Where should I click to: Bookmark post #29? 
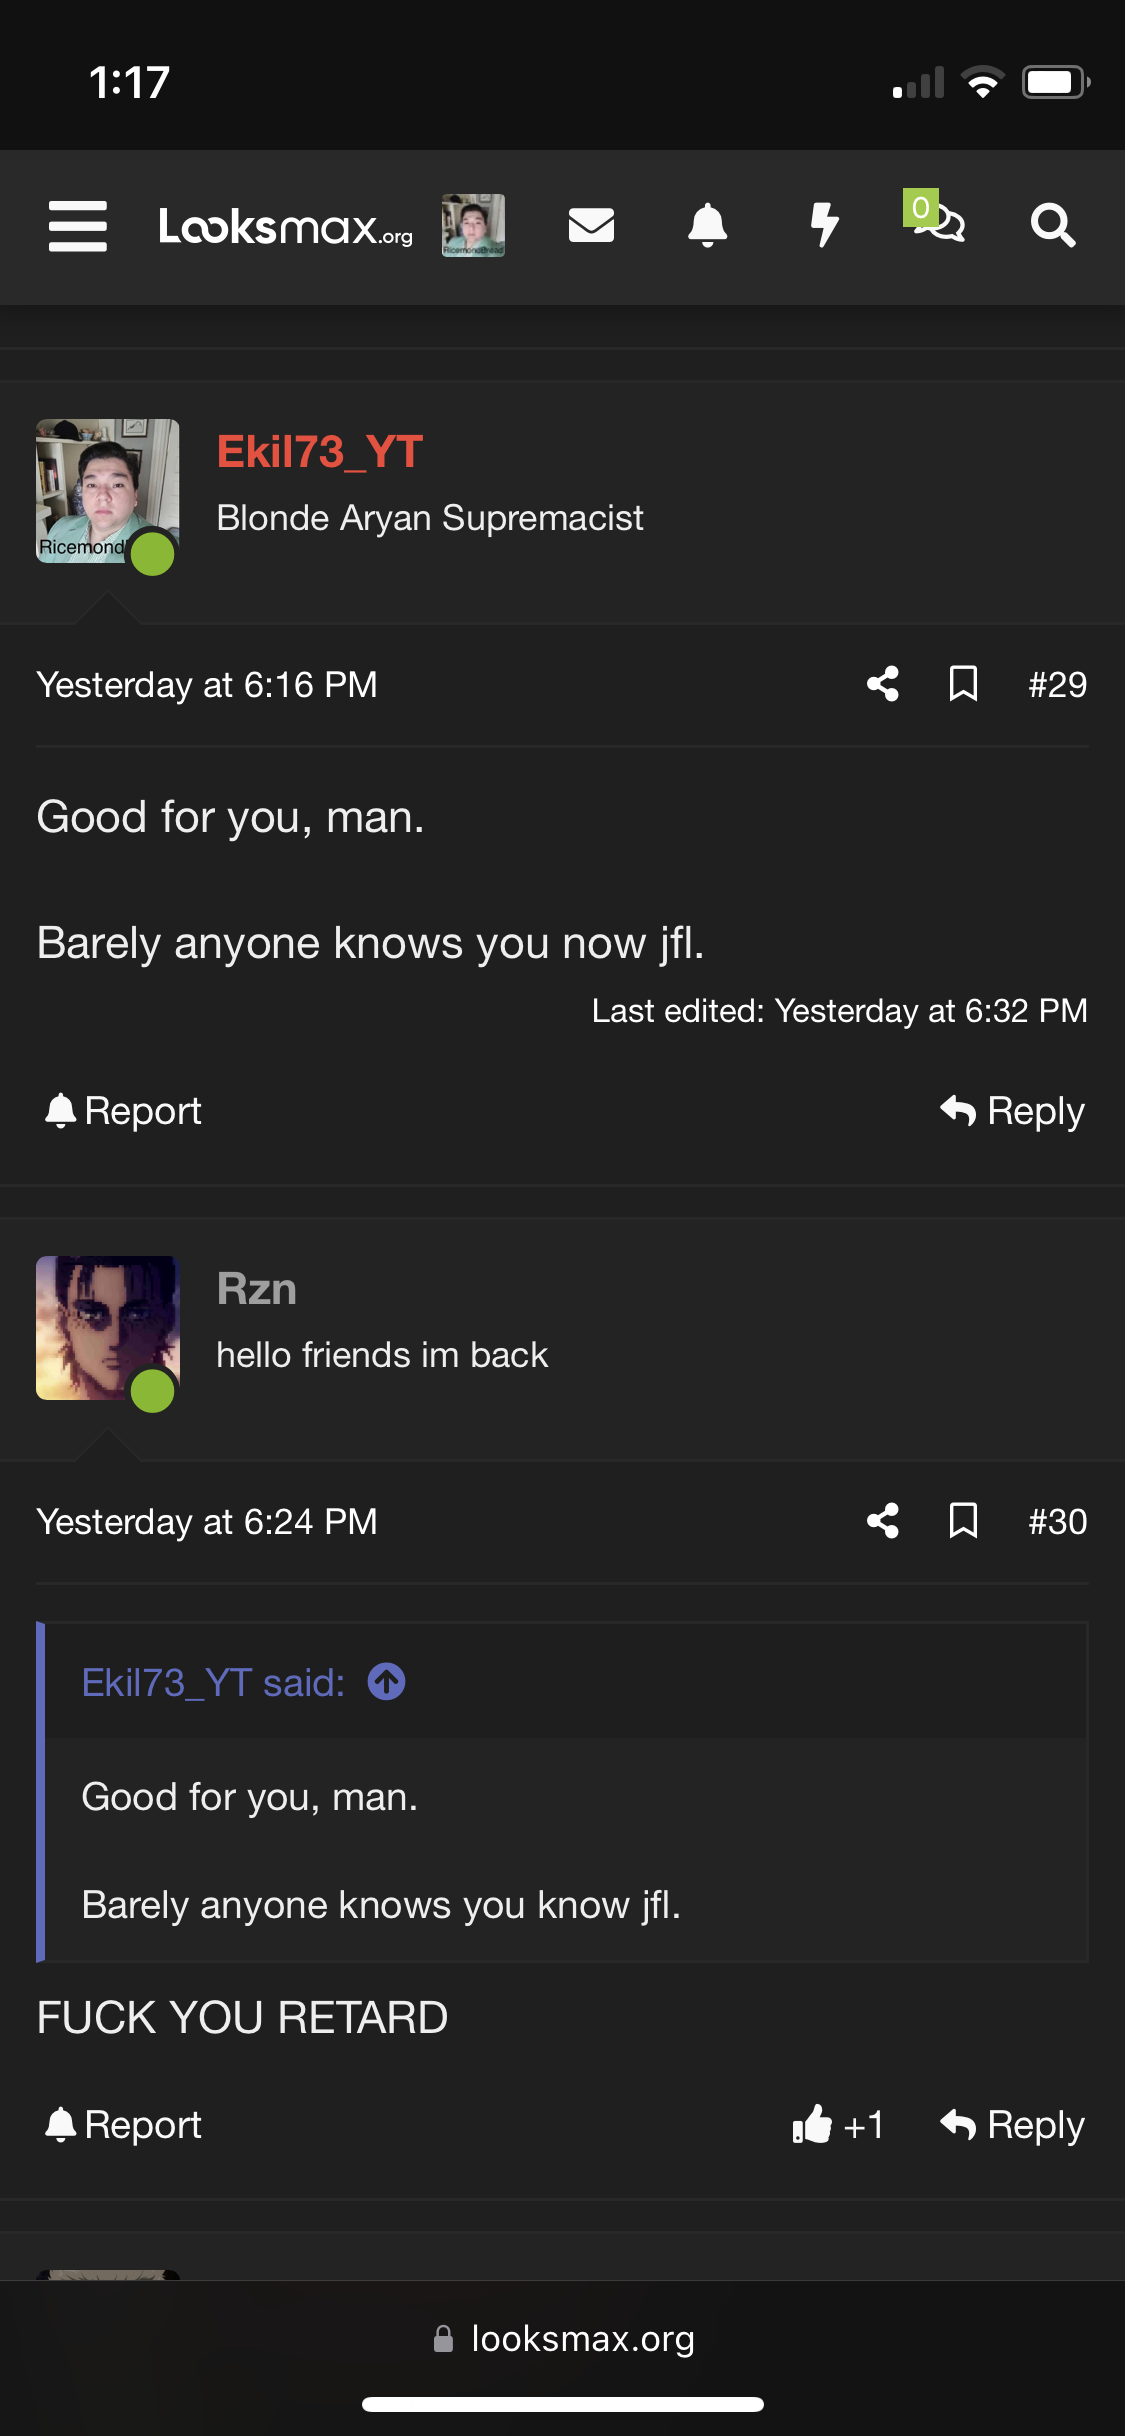(x=963, y=684)
